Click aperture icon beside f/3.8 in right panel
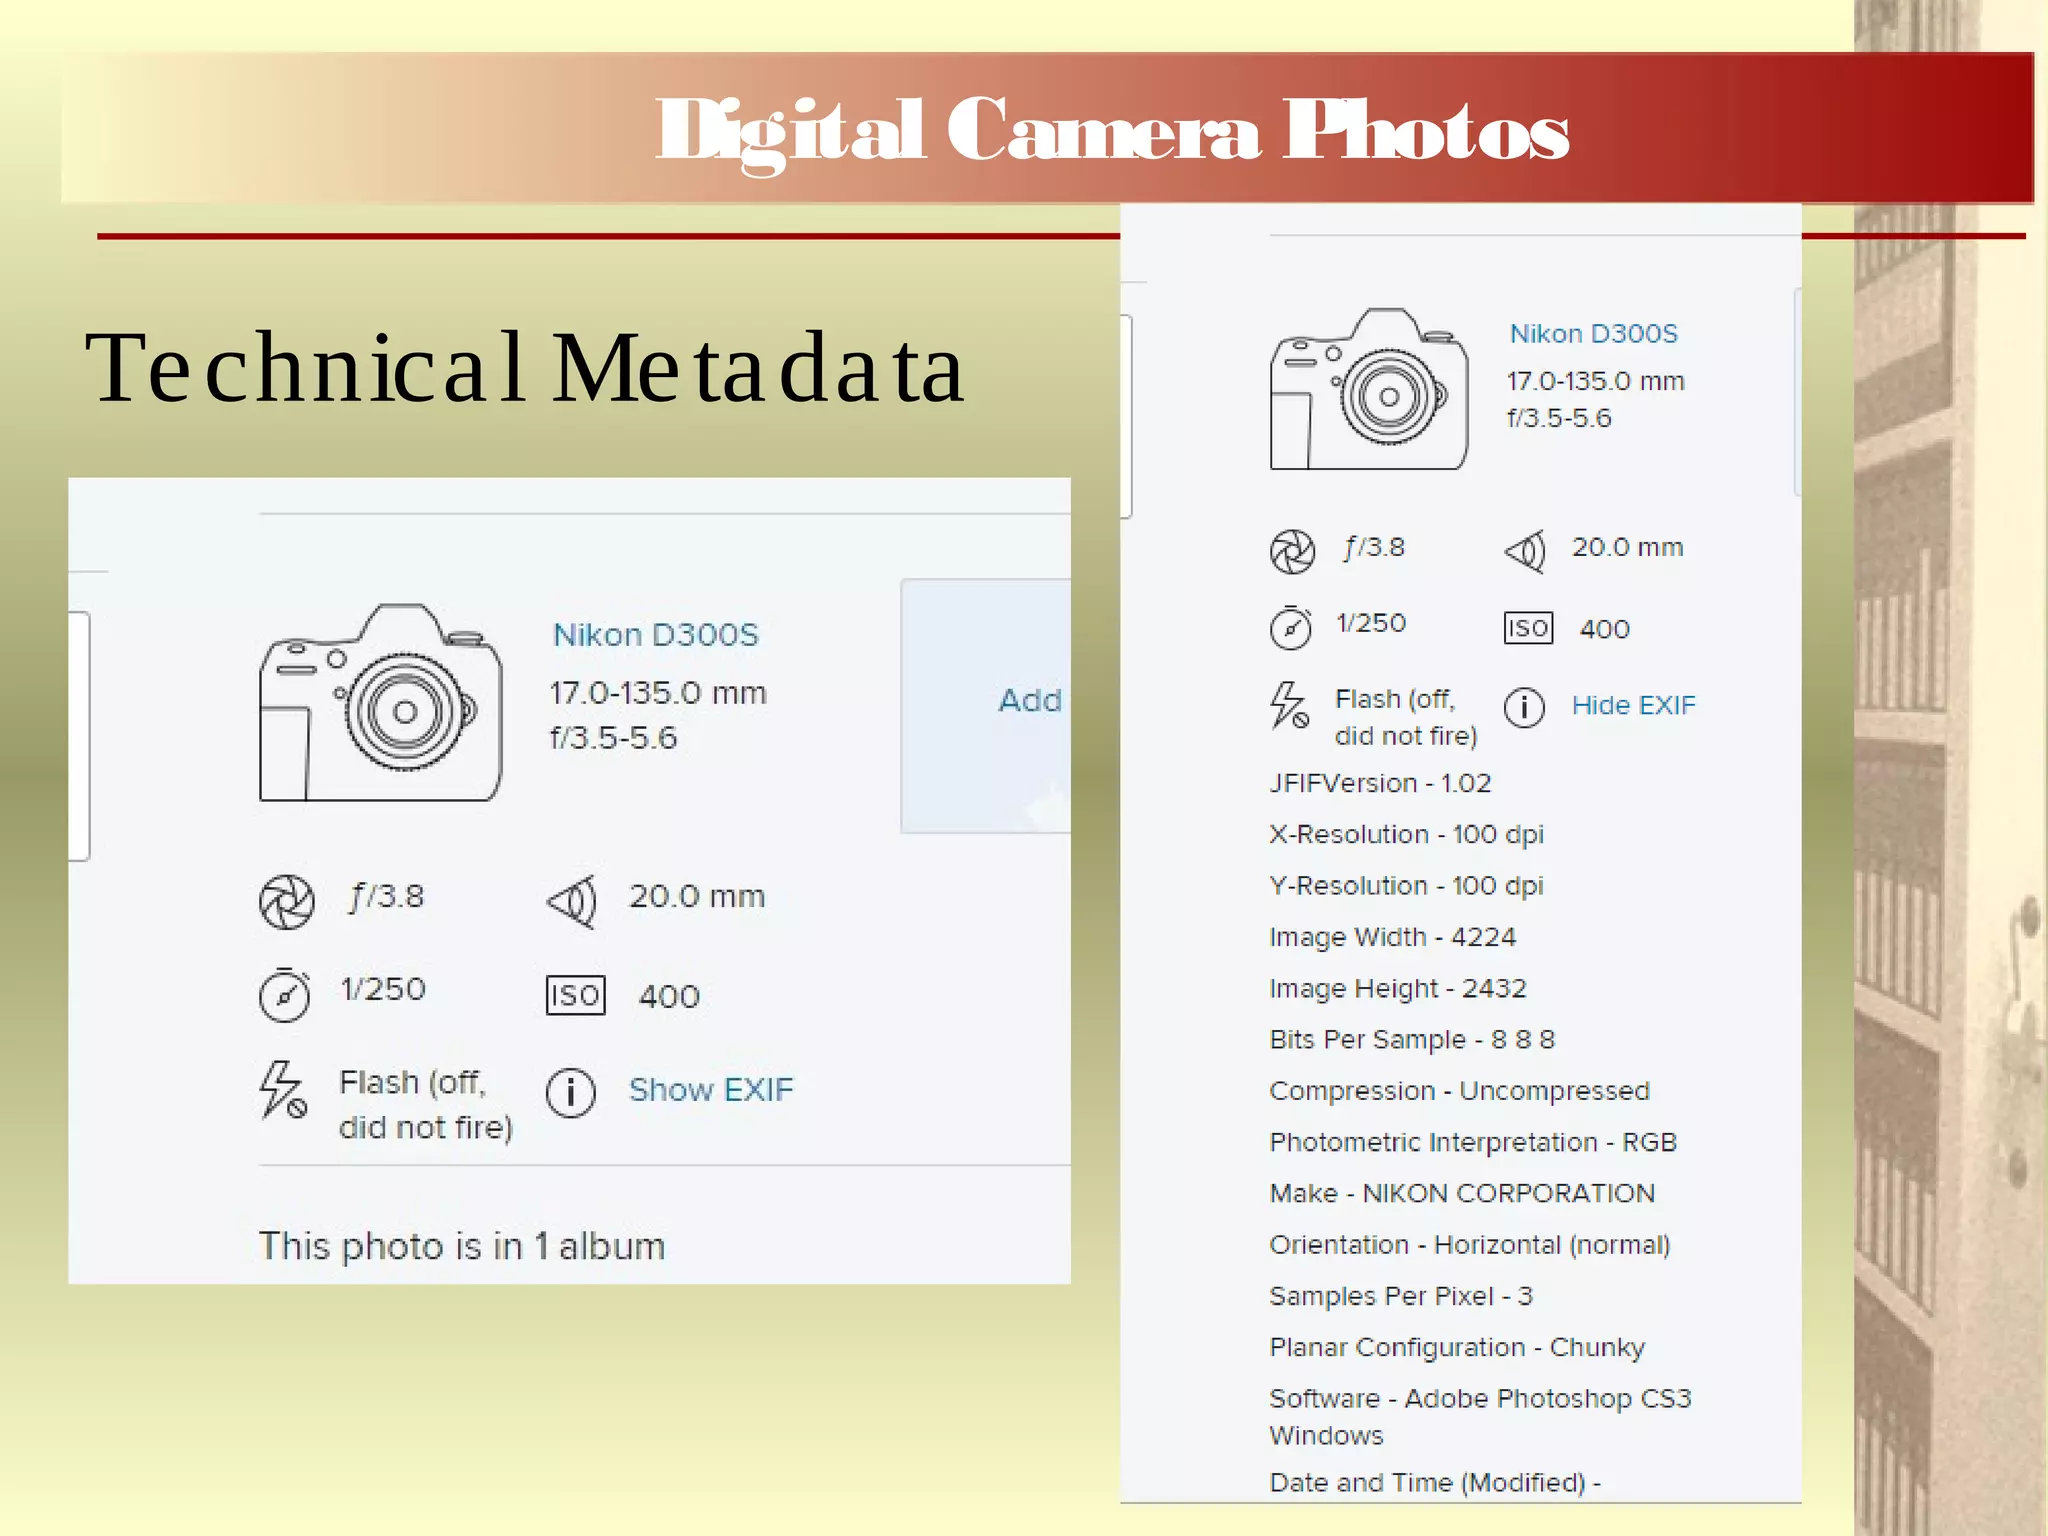2048x1536 pixels. pos(1292,552)
